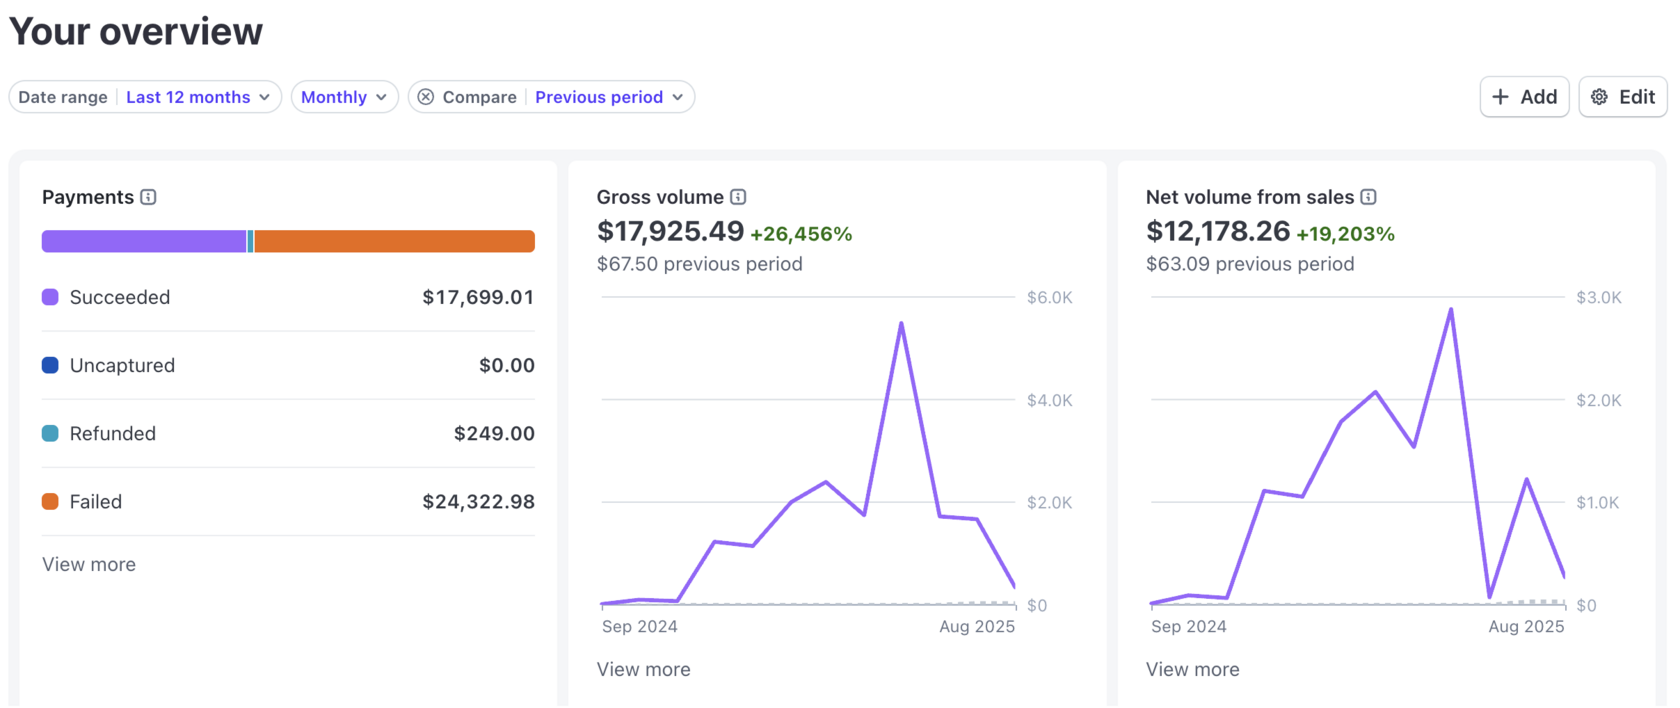Click the Refunded row label
Viewport: 1680px width, 708px height.
click(x=113, y=433)
